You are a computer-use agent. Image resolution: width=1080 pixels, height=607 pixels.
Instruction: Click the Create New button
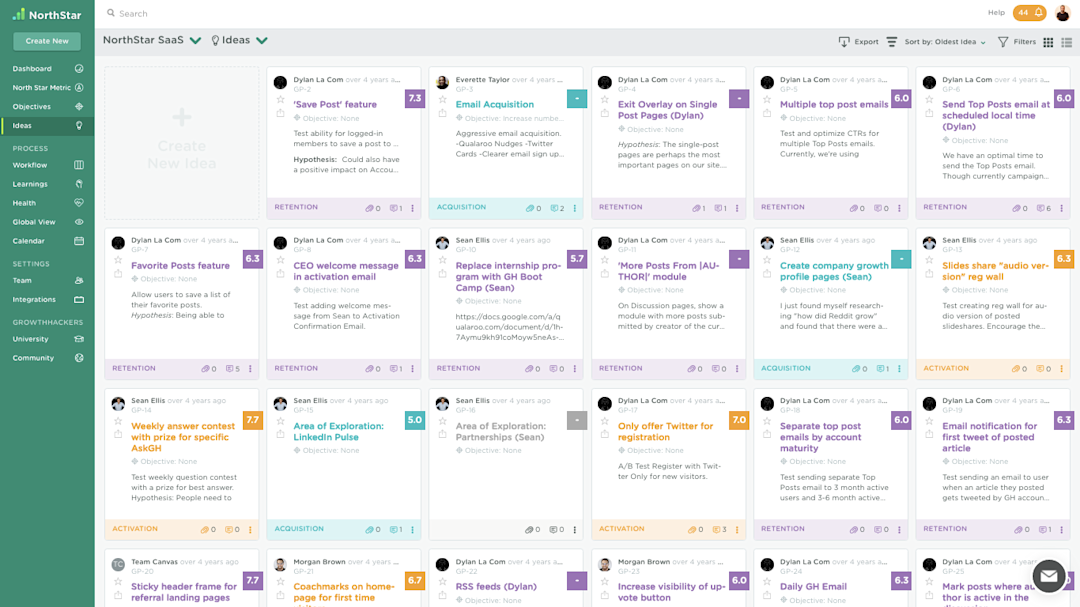(x=47, y=41)
